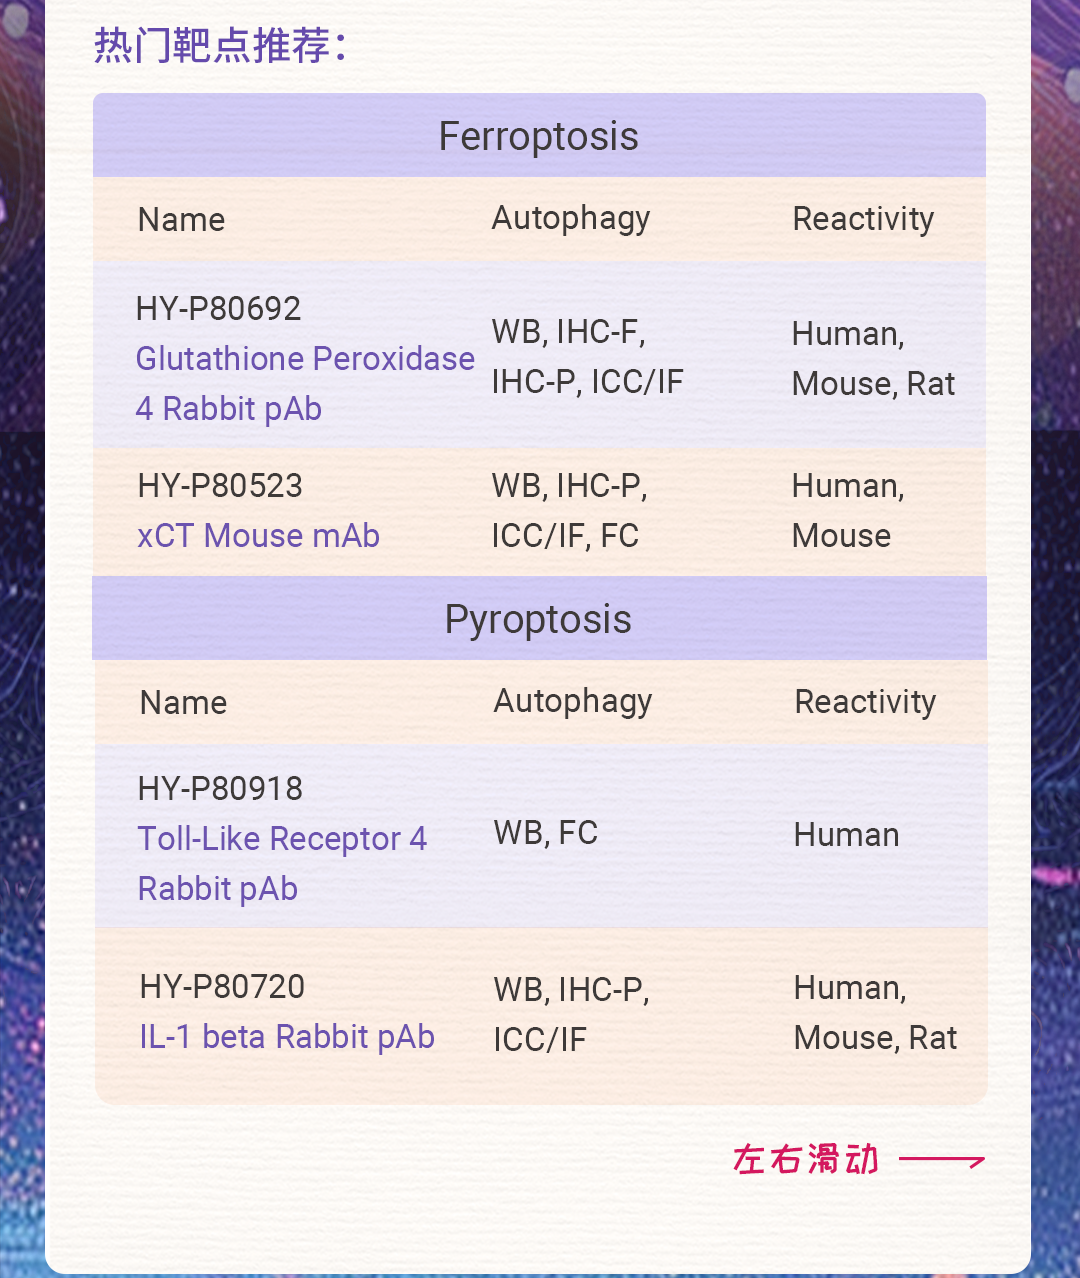Click Reactivity column header under Ferroptosis
Screen dimensions: 1080x1278
(863, 219)
